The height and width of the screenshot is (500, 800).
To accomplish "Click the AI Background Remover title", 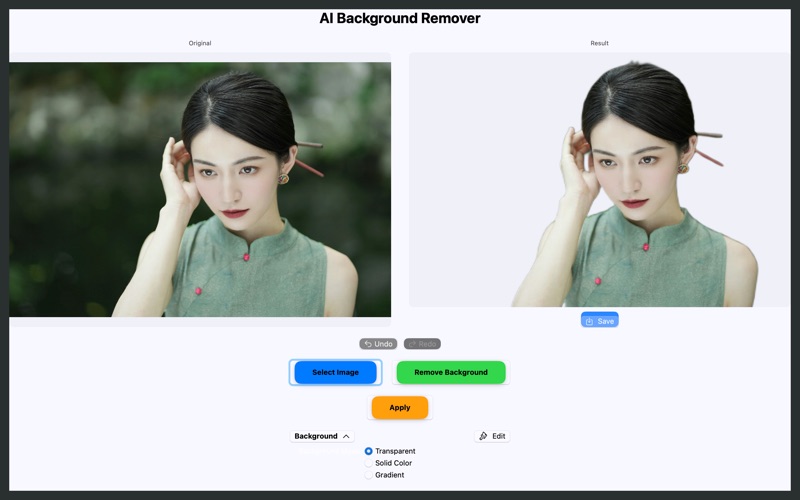I will (400, 18).
